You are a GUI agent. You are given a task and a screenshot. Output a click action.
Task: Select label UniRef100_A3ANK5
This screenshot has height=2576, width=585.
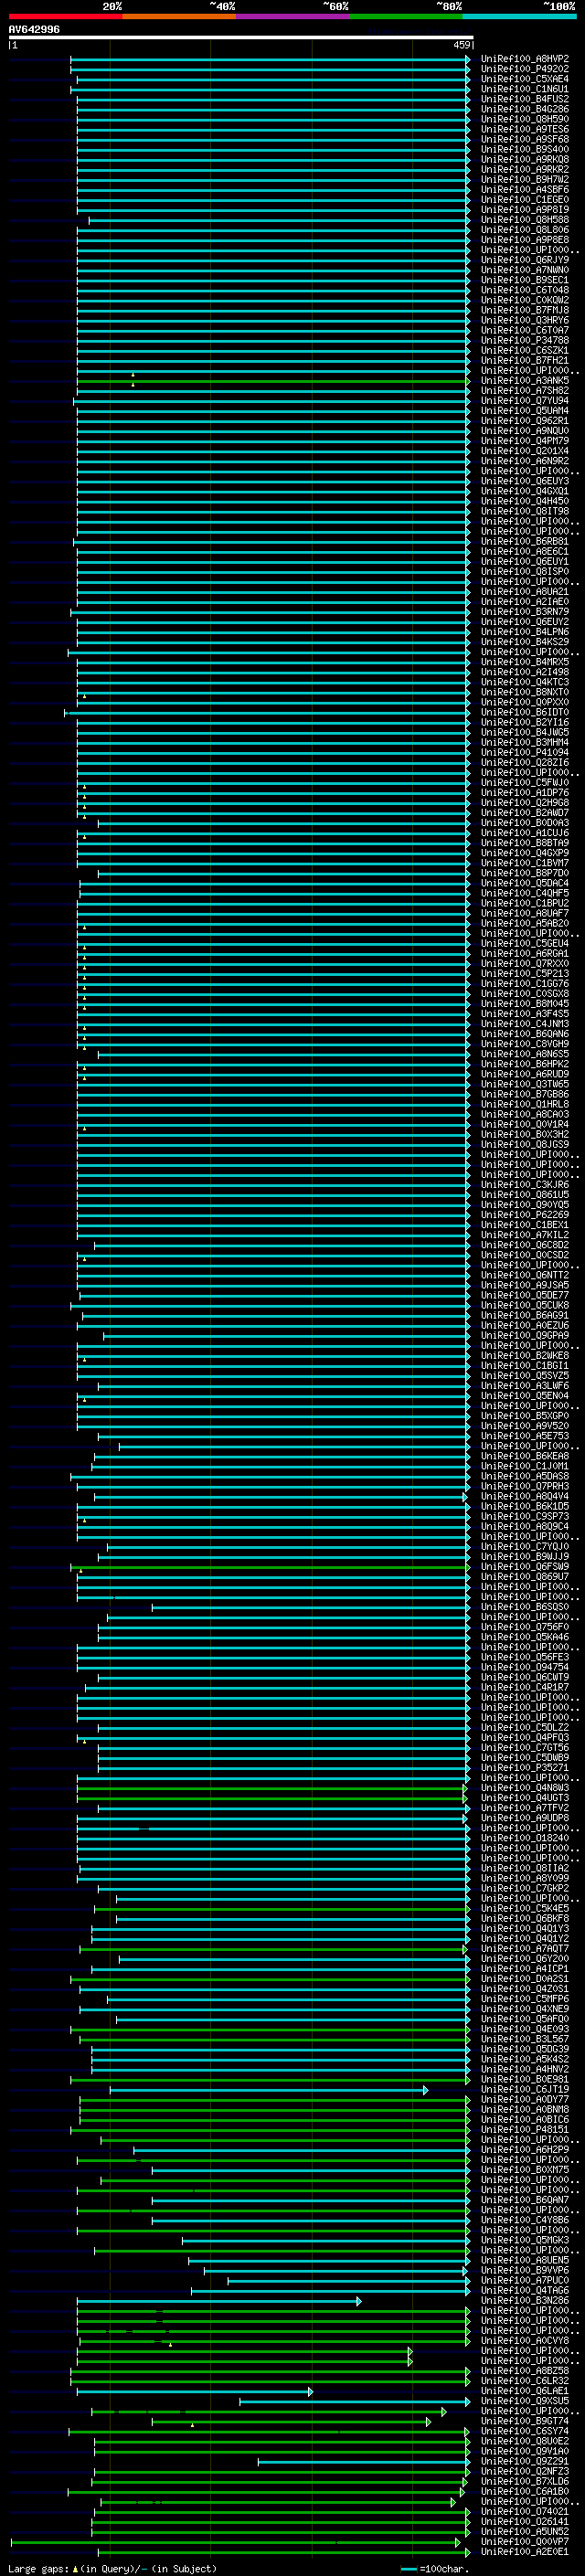[x=525, y=380]
